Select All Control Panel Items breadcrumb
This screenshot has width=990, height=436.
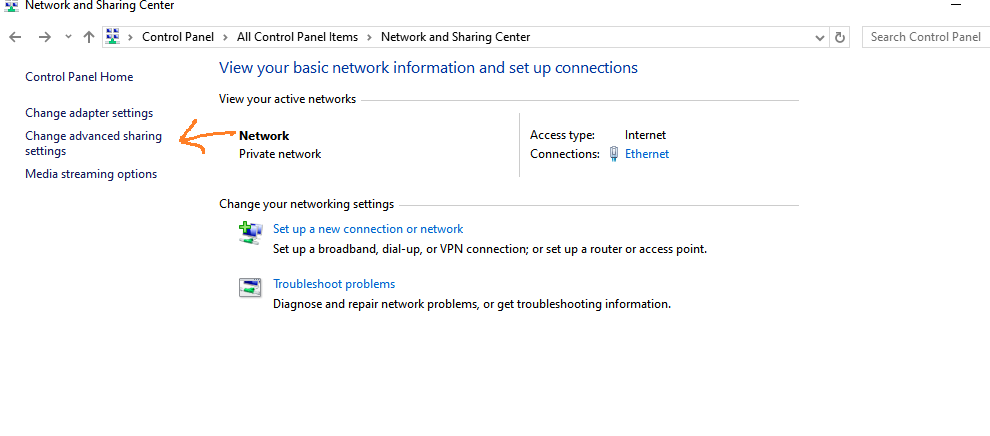(x=297, y=37)
